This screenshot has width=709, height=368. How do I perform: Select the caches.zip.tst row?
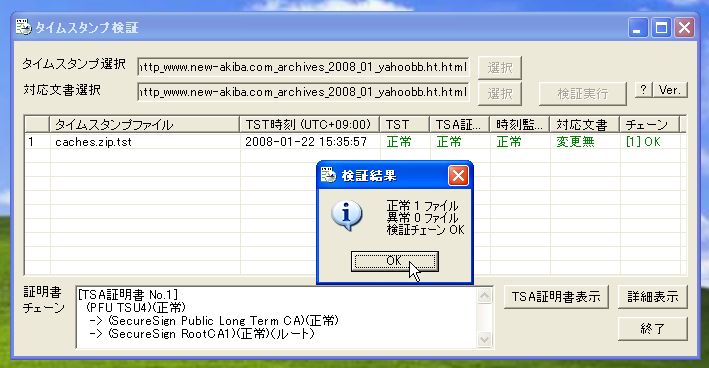(x=355, y=142)
